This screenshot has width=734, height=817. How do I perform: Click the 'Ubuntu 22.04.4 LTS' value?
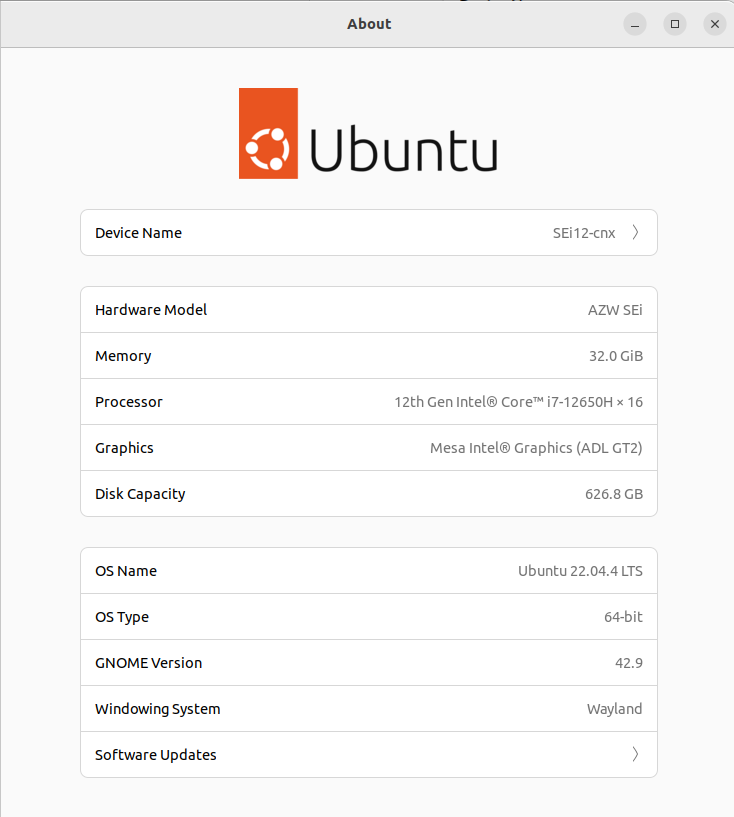pyautogui.click(x=580, y=571)
